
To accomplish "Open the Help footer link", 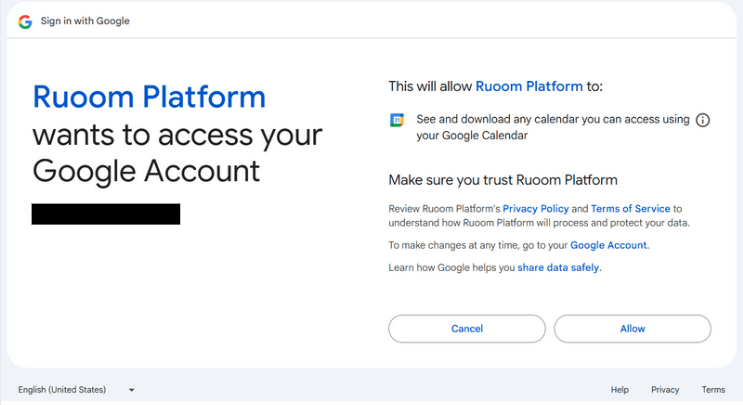I will point(620,390).
